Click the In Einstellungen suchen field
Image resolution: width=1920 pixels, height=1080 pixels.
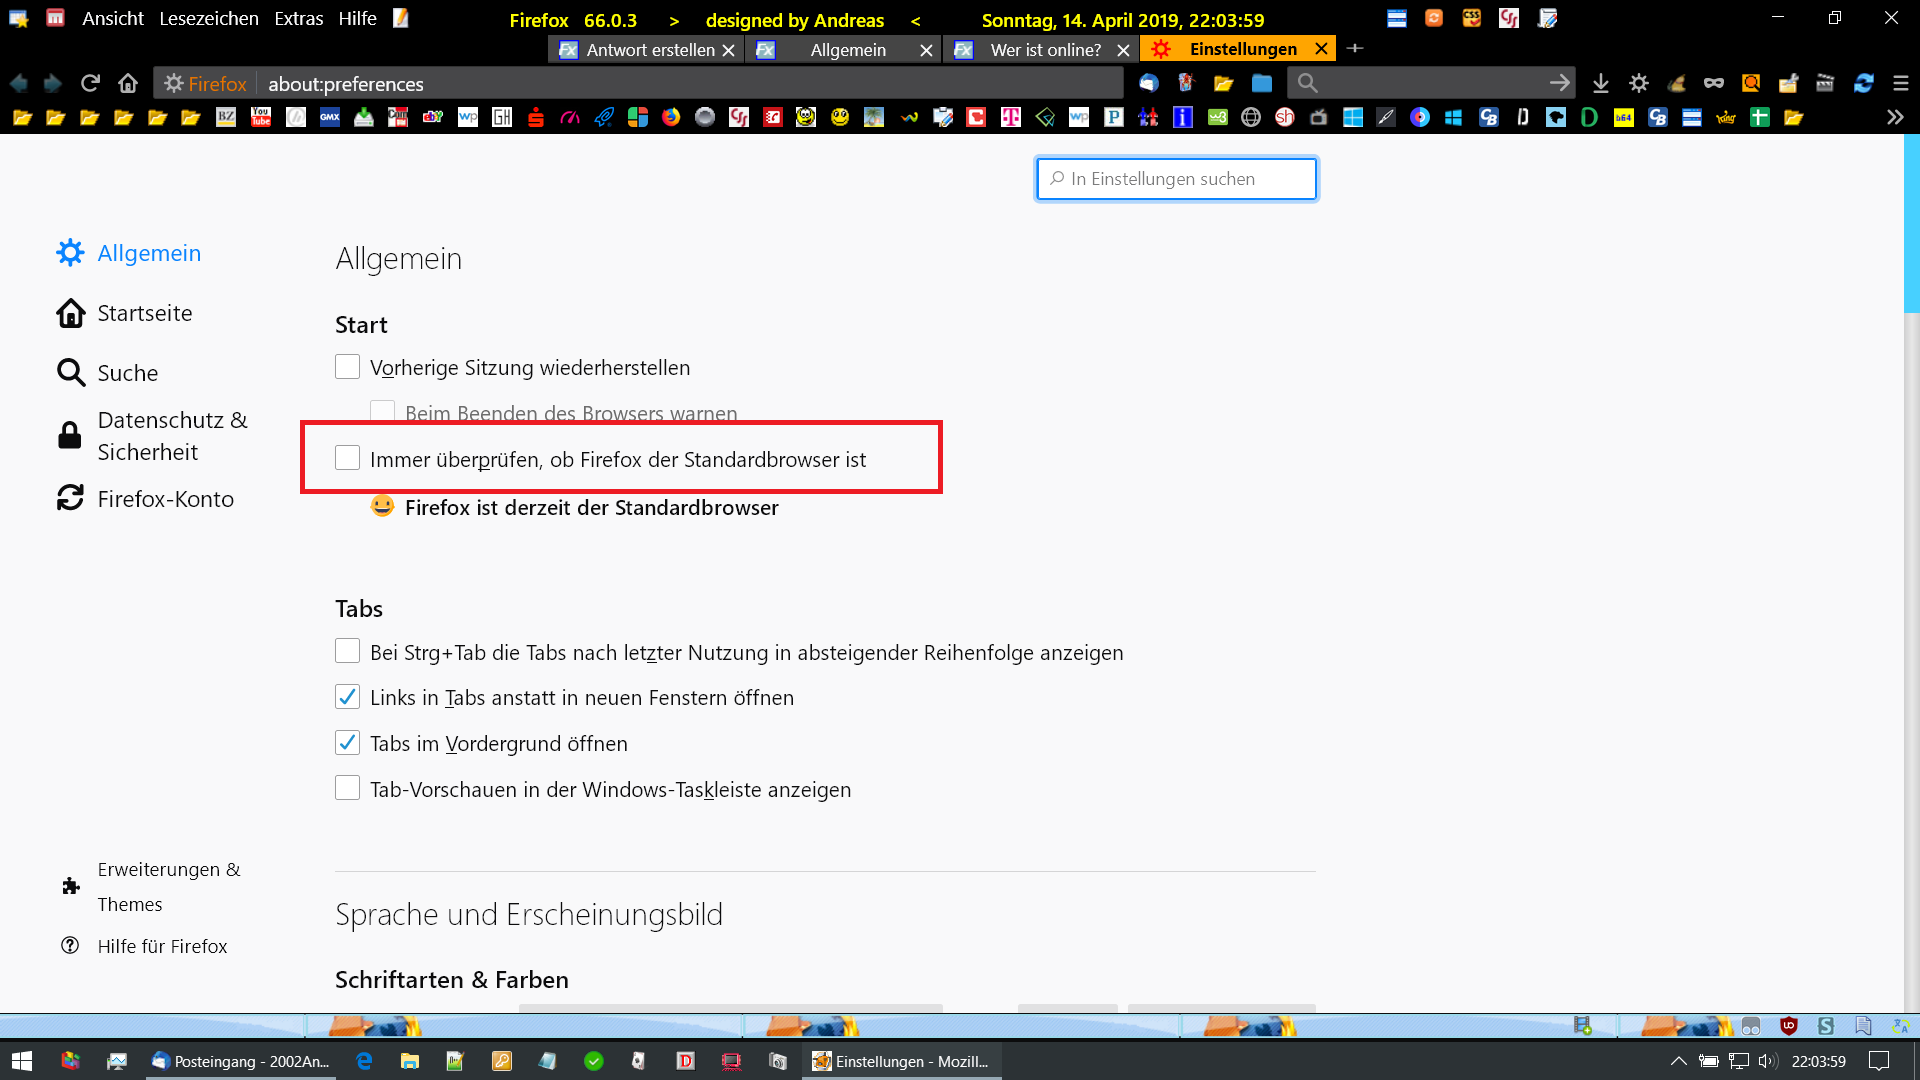click(1176, 179)
